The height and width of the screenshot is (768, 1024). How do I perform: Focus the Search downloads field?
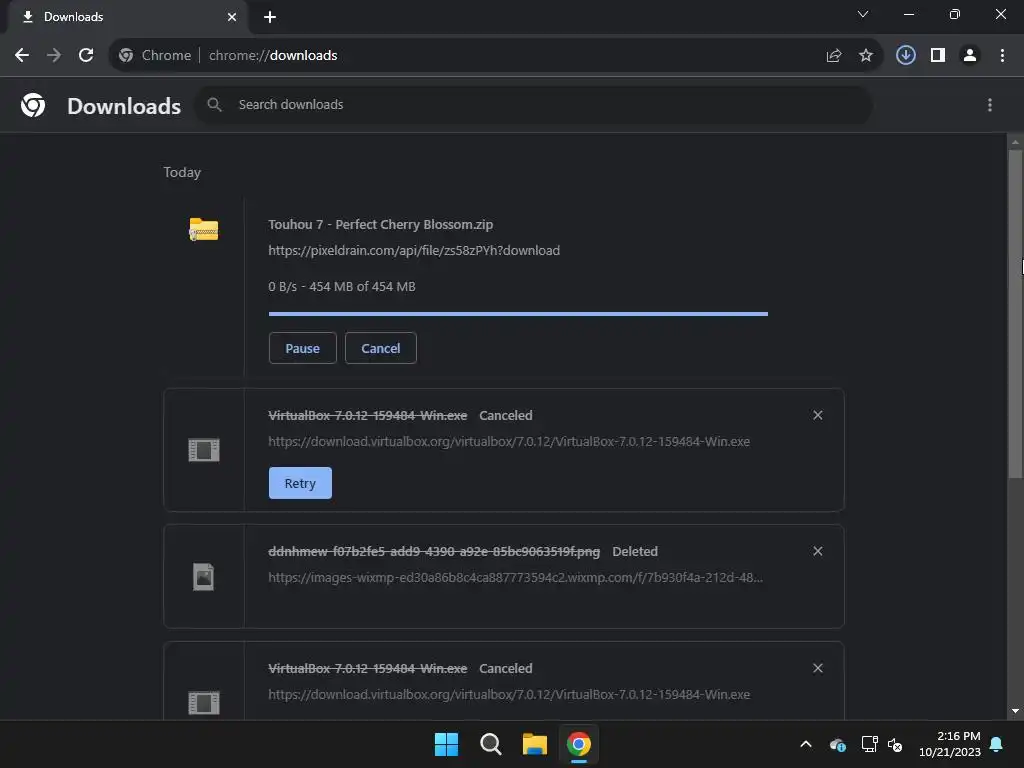pos(534,104)
